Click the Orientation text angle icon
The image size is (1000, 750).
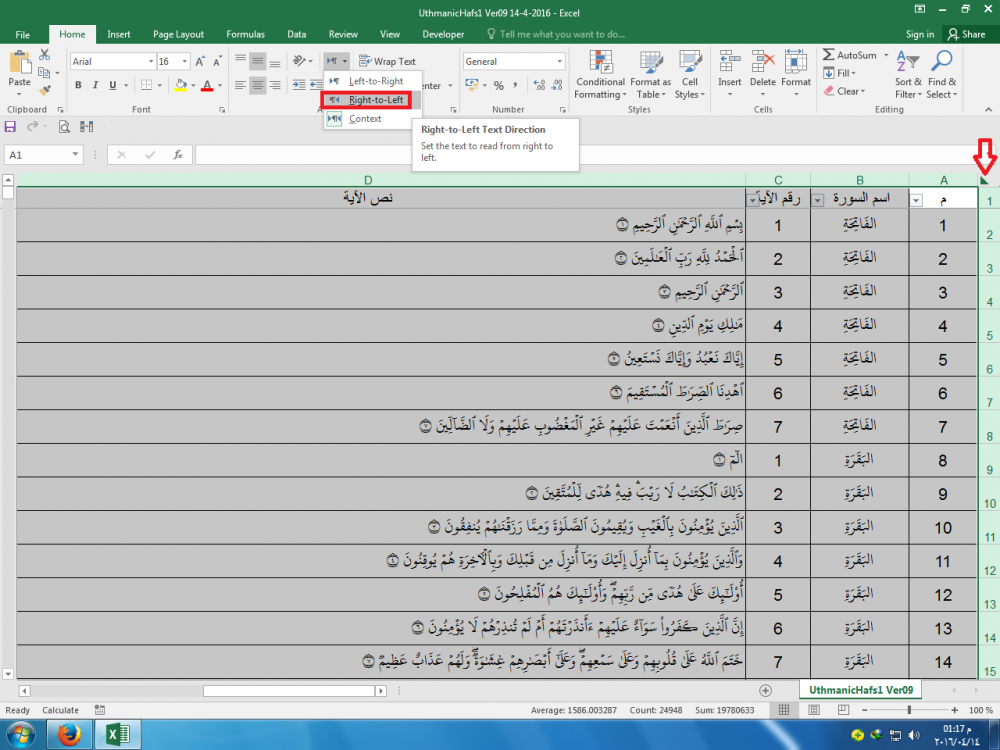coord(299,61)
